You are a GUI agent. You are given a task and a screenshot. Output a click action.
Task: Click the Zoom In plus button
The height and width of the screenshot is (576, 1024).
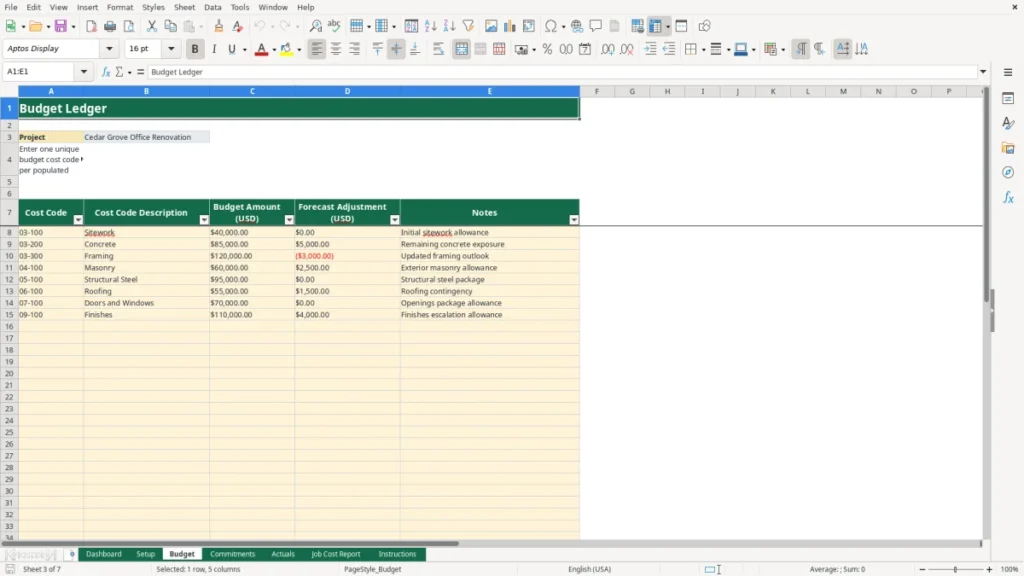pos(989,569)
